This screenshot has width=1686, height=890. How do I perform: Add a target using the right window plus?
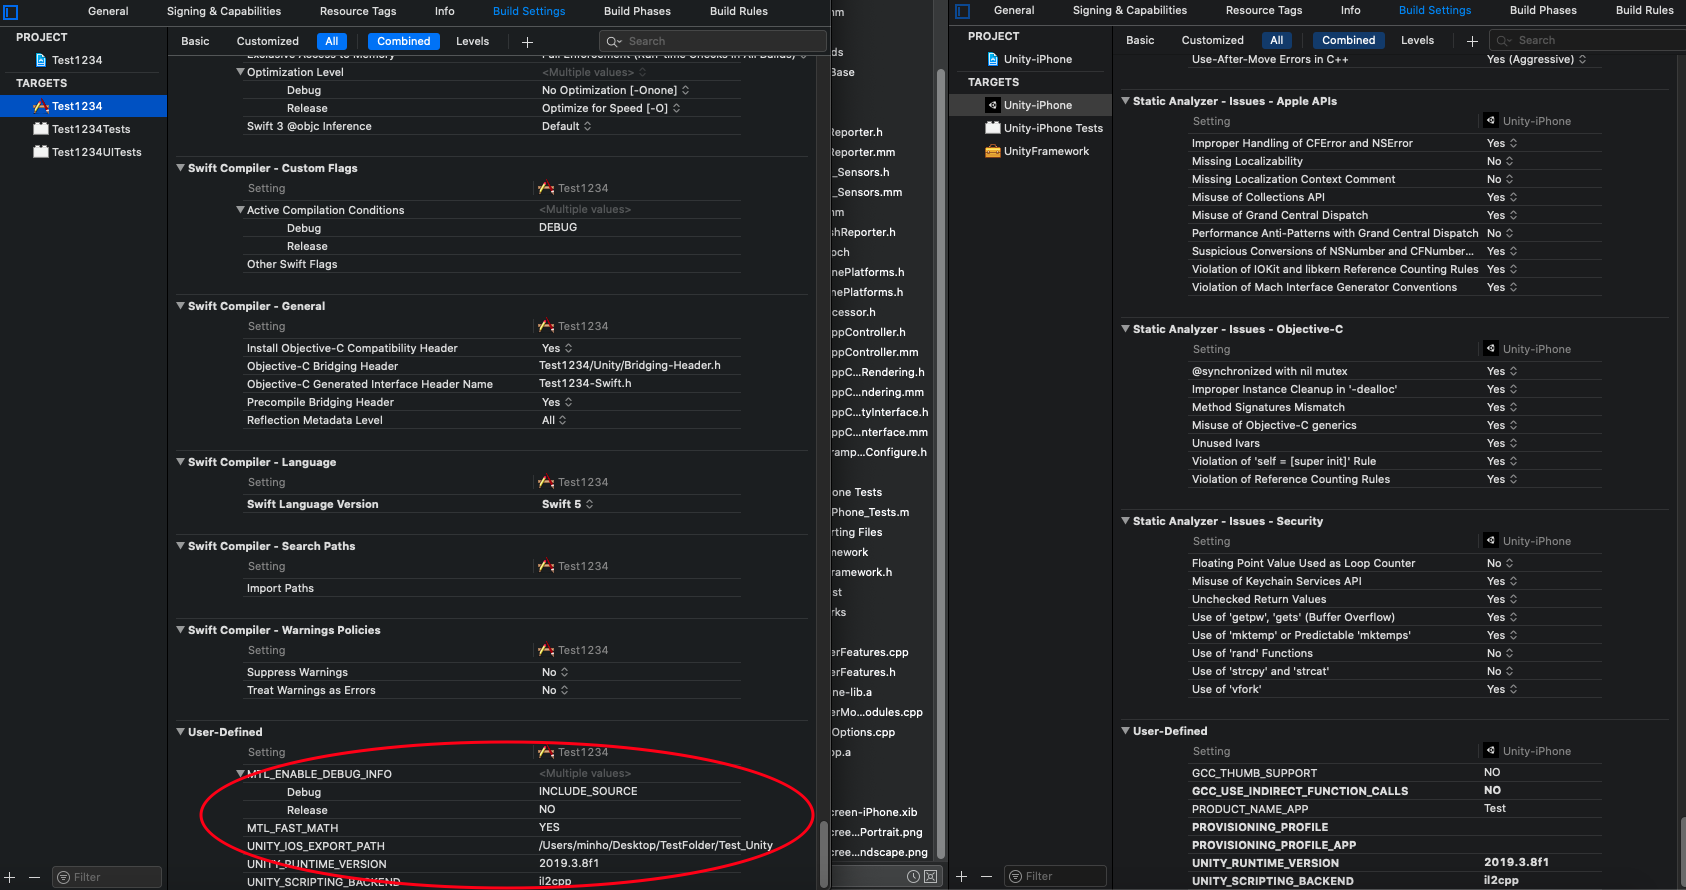click(962, 876)
